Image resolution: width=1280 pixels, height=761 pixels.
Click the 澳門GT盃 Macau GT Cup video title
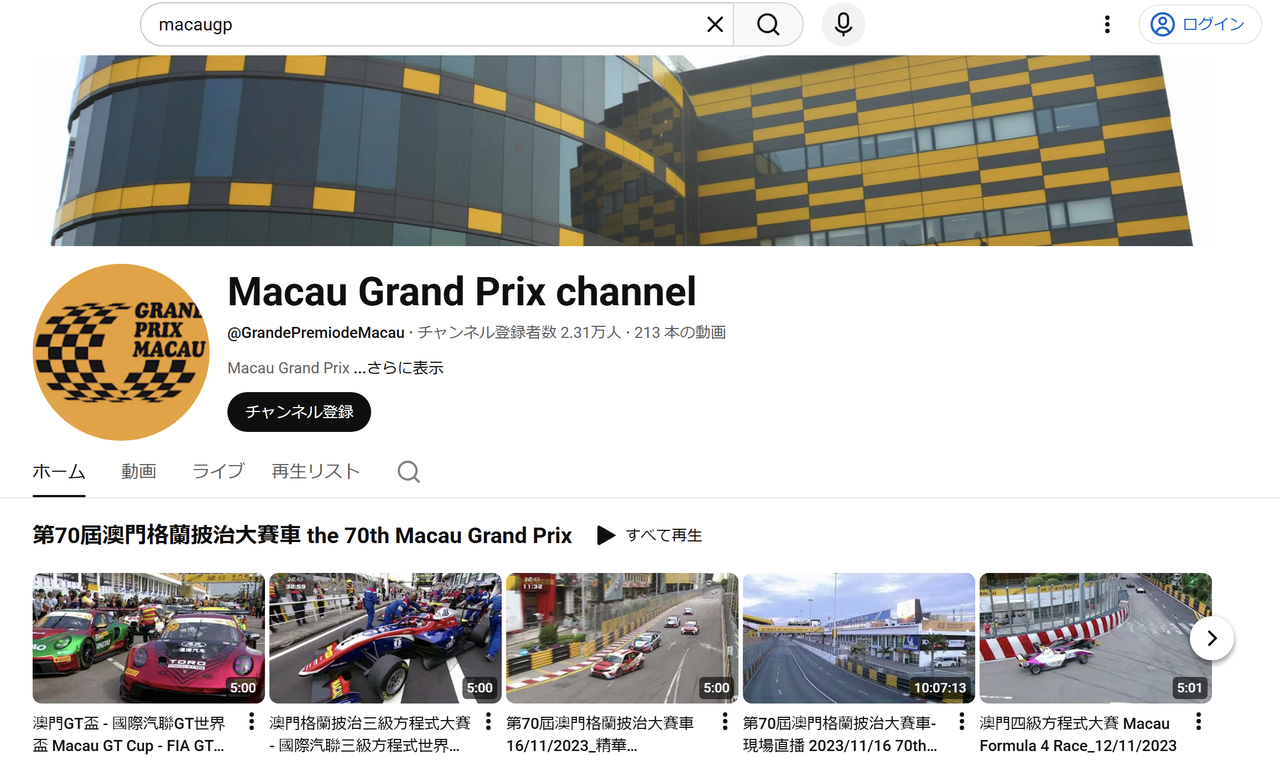click(130, 734)
